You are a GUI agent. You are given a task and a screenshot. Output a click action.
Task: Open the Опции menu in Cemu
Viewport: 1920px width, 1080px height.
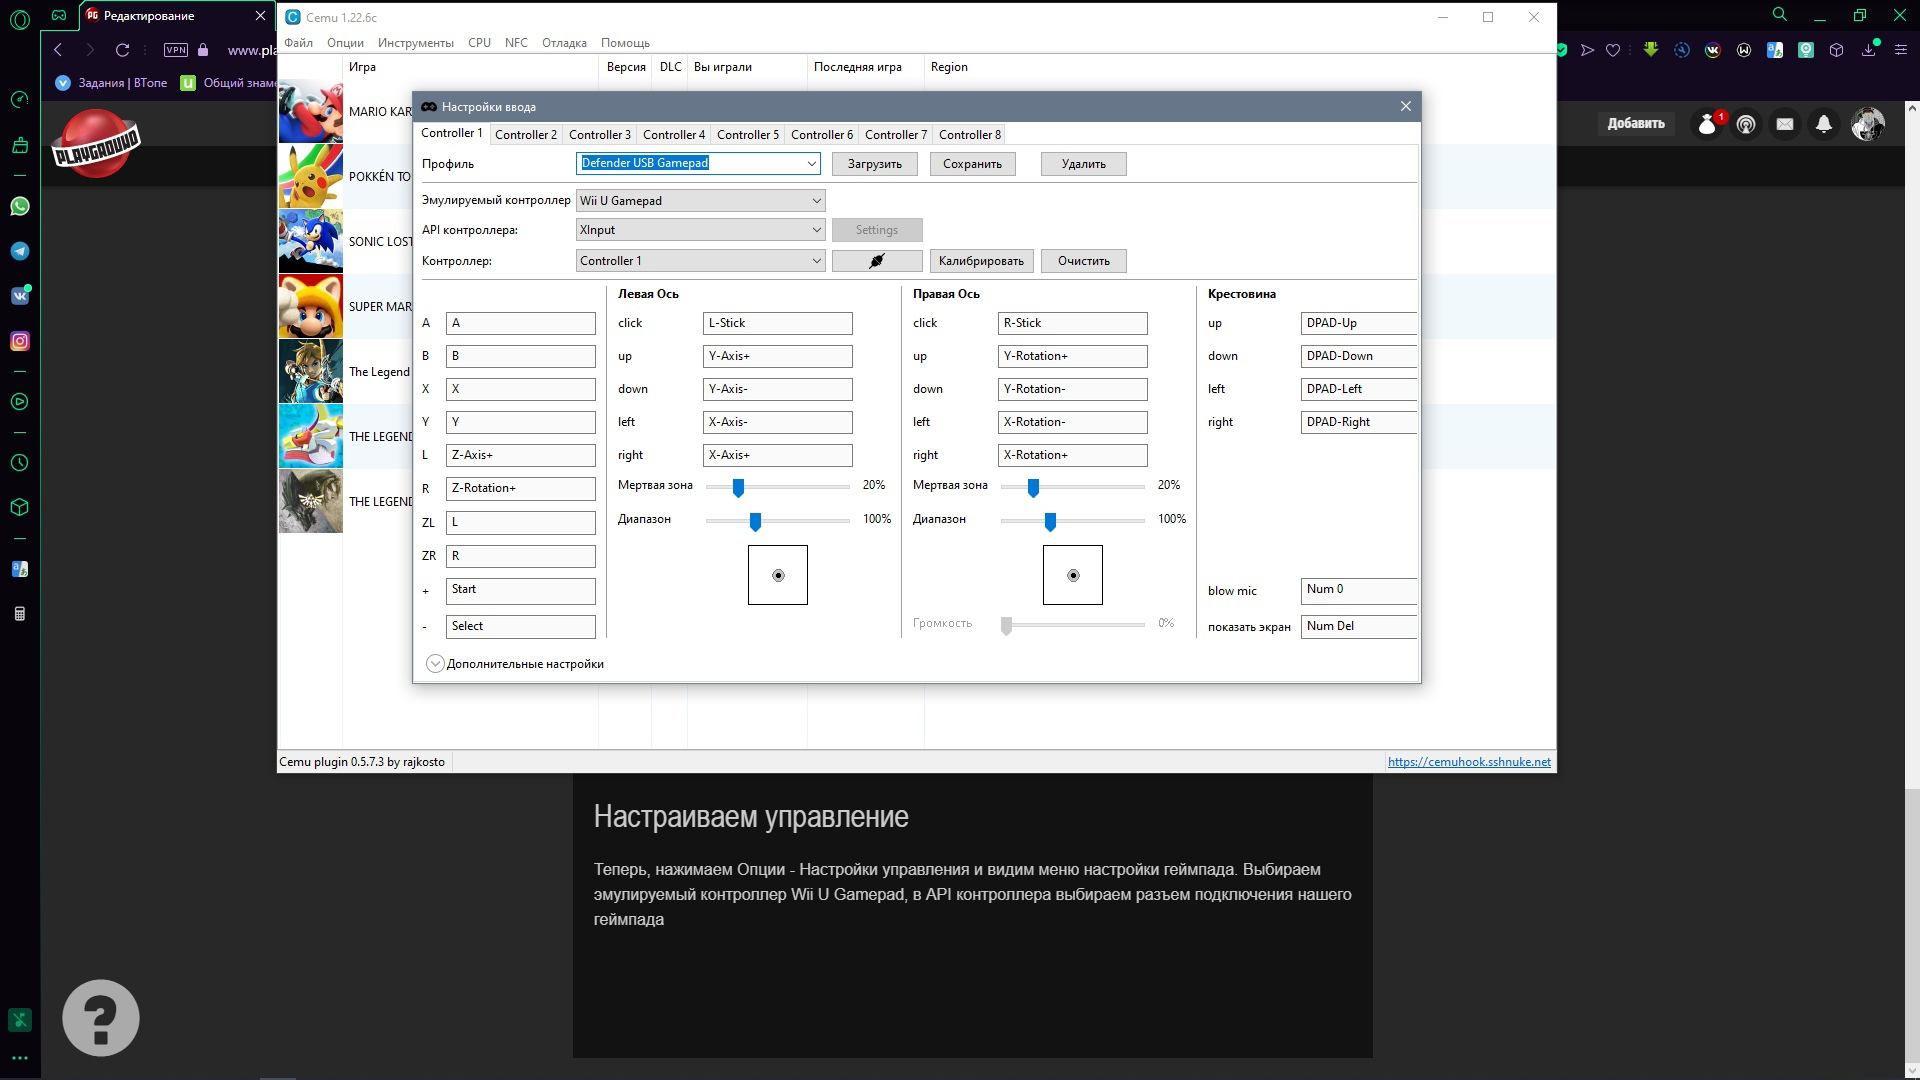pos(345,43)
